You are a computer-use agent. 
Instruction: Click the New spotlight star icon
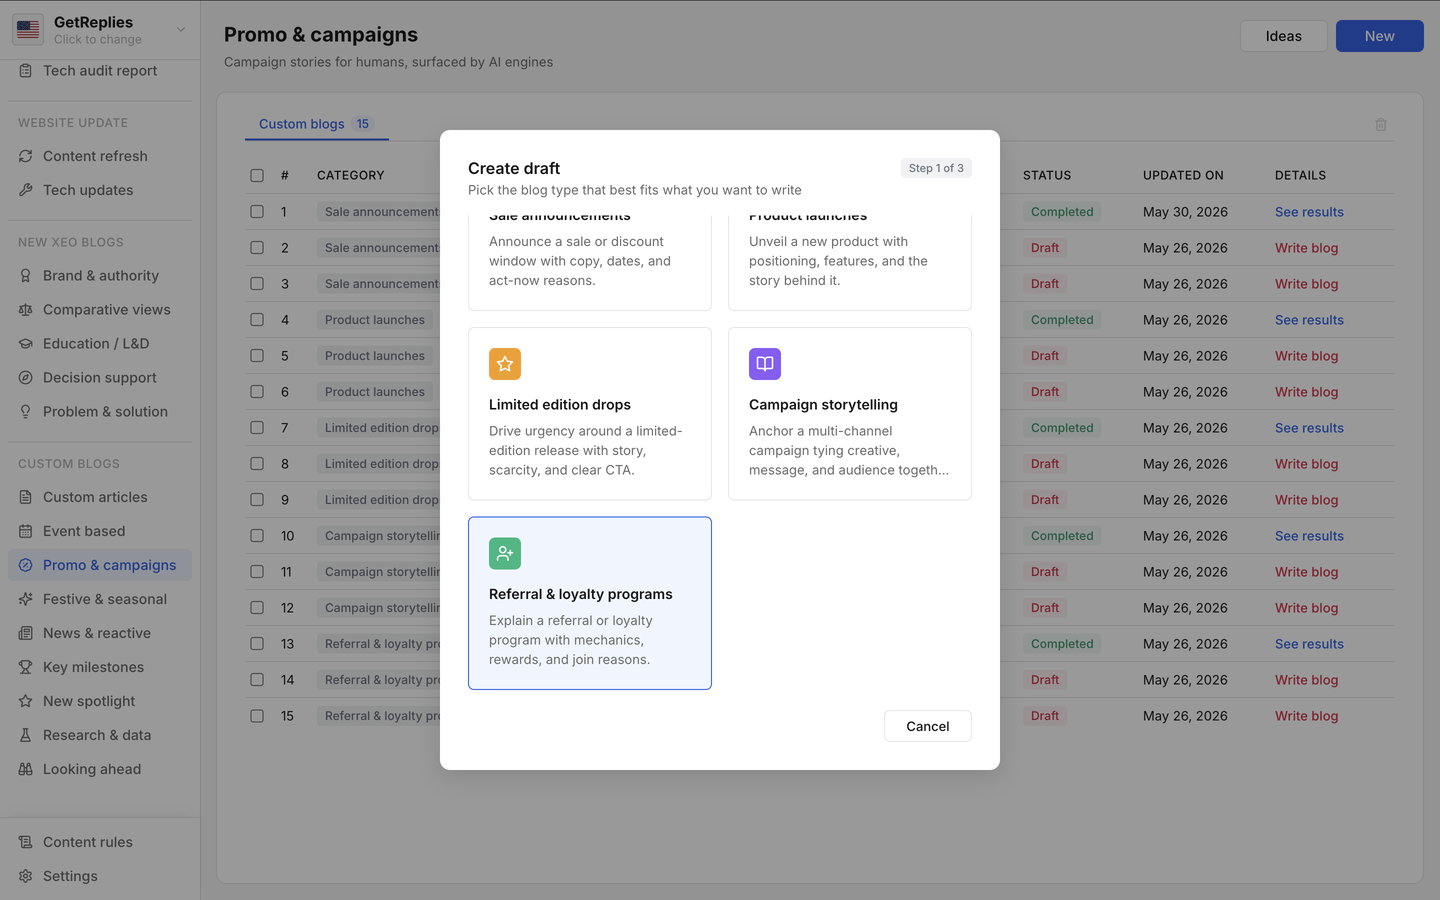26,701
